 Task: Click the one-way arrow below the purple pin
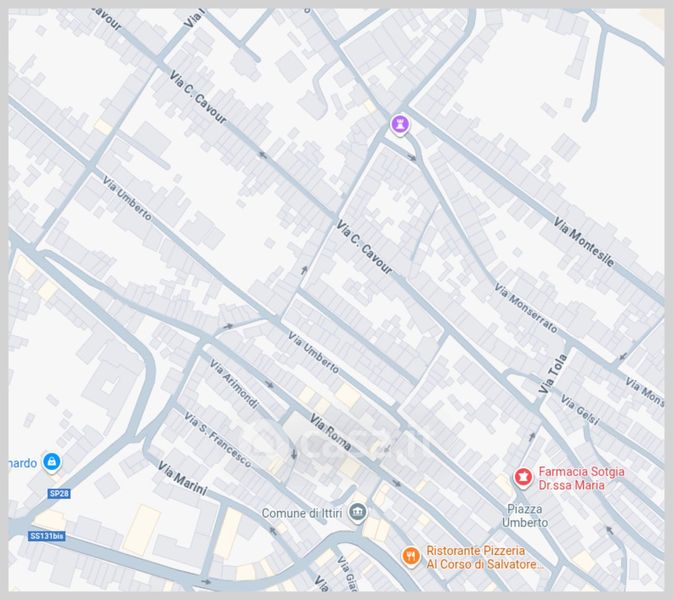(411, 156)
